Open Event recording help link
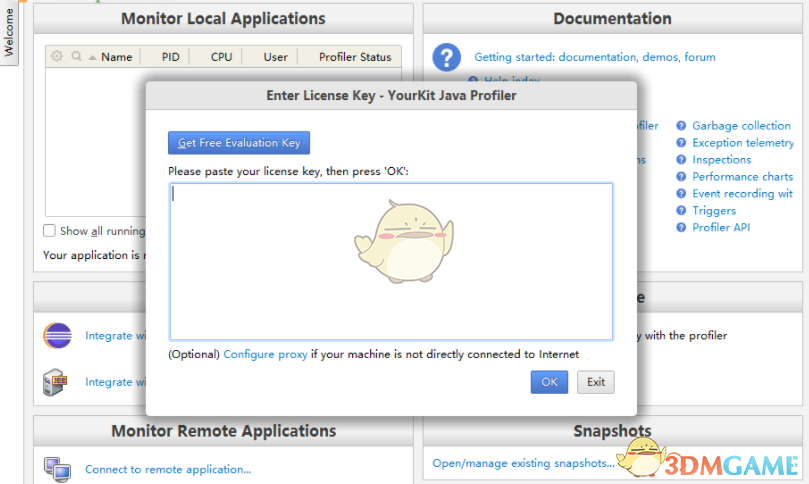 point(742,194)
